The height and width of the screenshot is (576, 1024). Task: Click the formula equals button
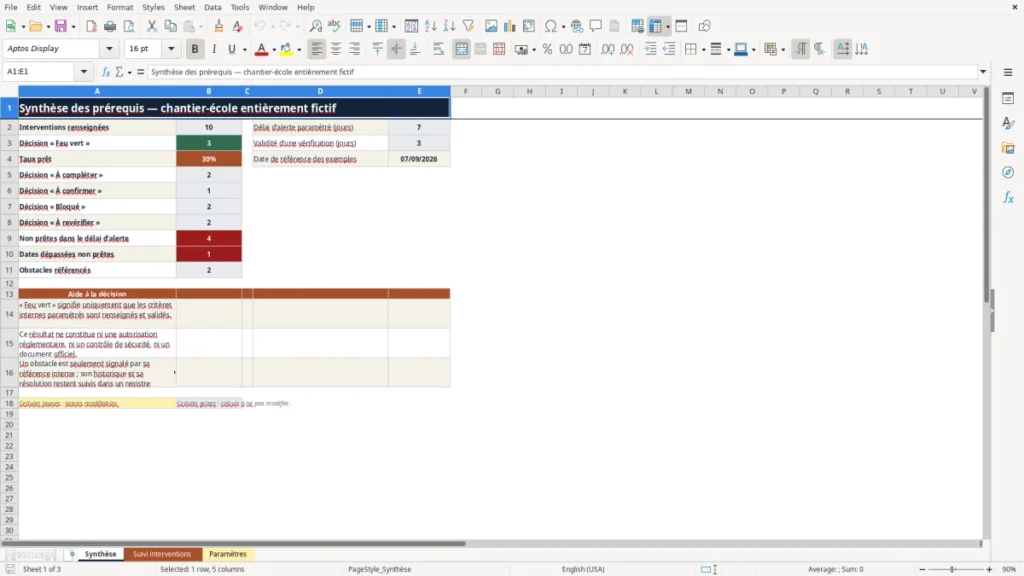[x=140, y=72]
